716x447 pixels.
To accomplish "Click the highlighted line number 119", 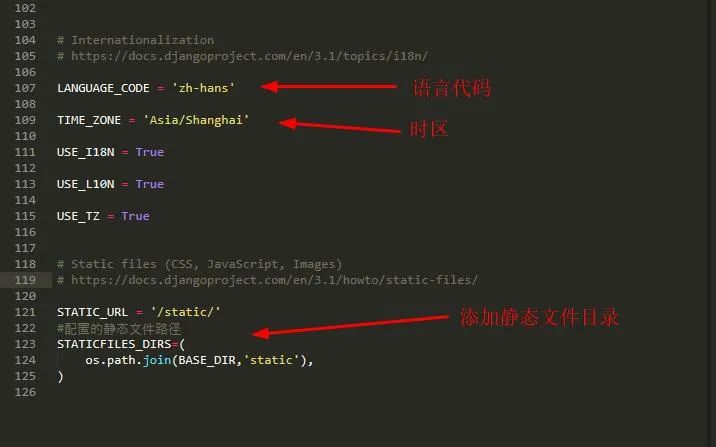I will click(25, 280).
